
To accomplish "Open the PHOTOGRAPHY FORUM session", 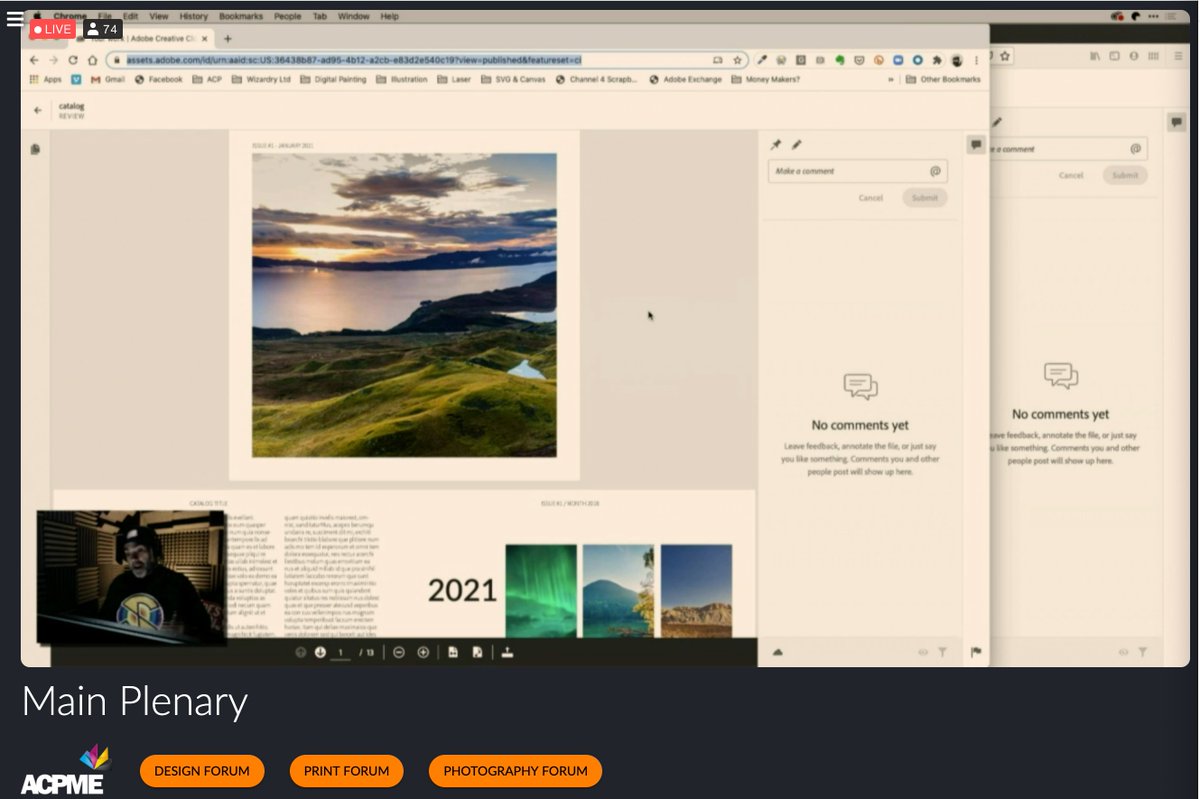I will click(515, 771).
